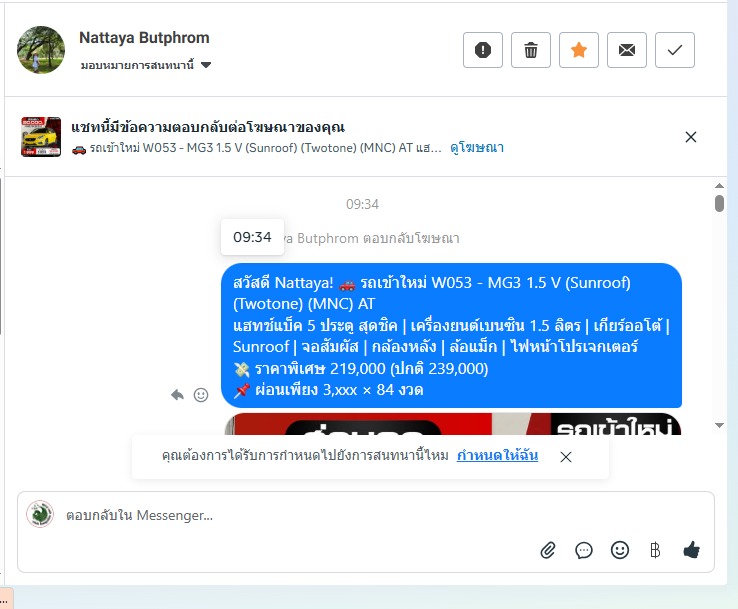Toggle the orange star follow-up icon

click(579, 50)
